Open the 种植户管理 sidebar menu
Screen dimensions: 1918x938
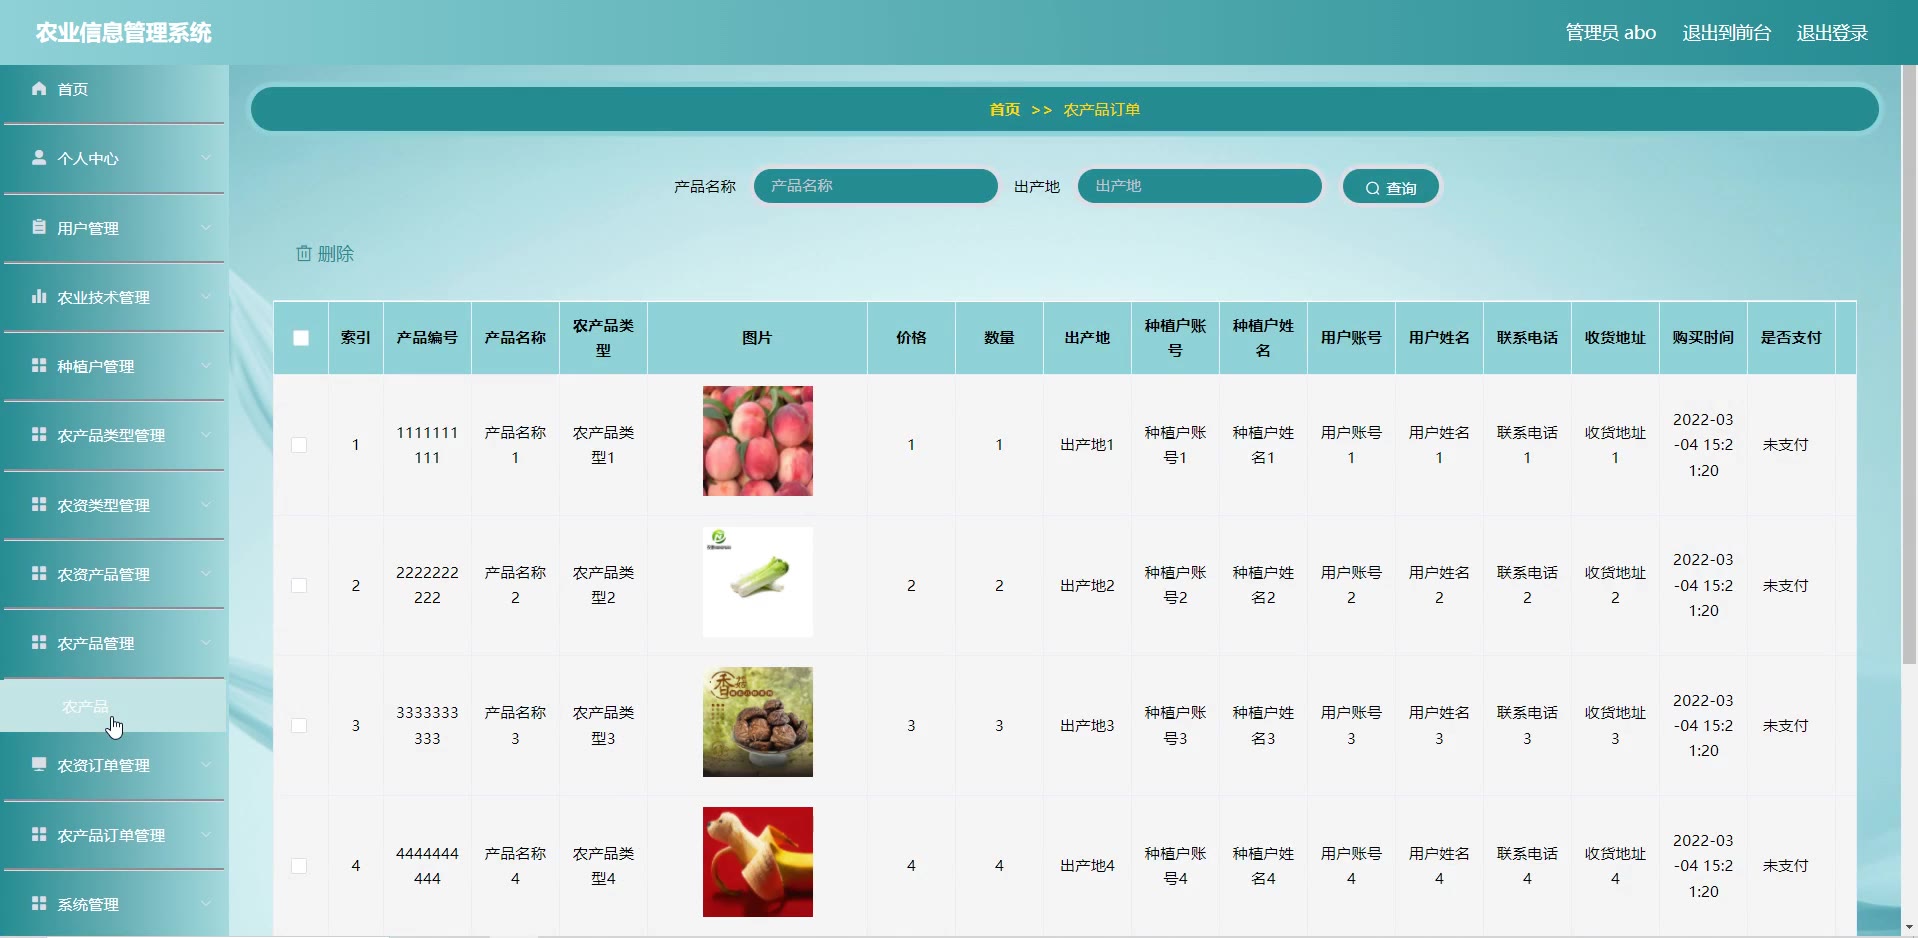click(114, 366)
